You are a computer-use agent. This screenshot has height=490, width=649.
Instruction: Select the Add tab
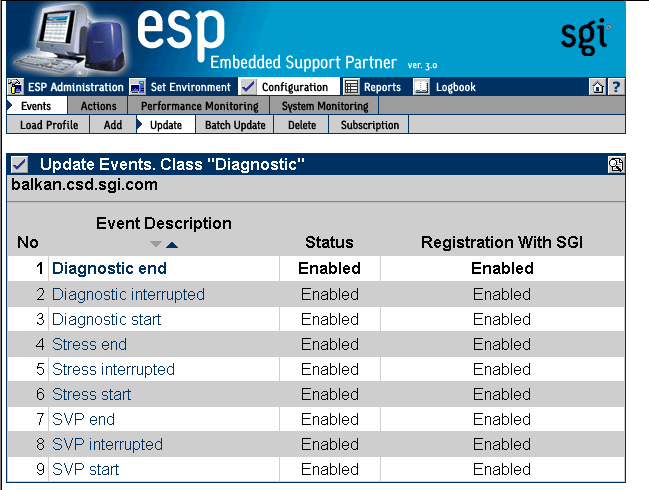tap(113, 125)
